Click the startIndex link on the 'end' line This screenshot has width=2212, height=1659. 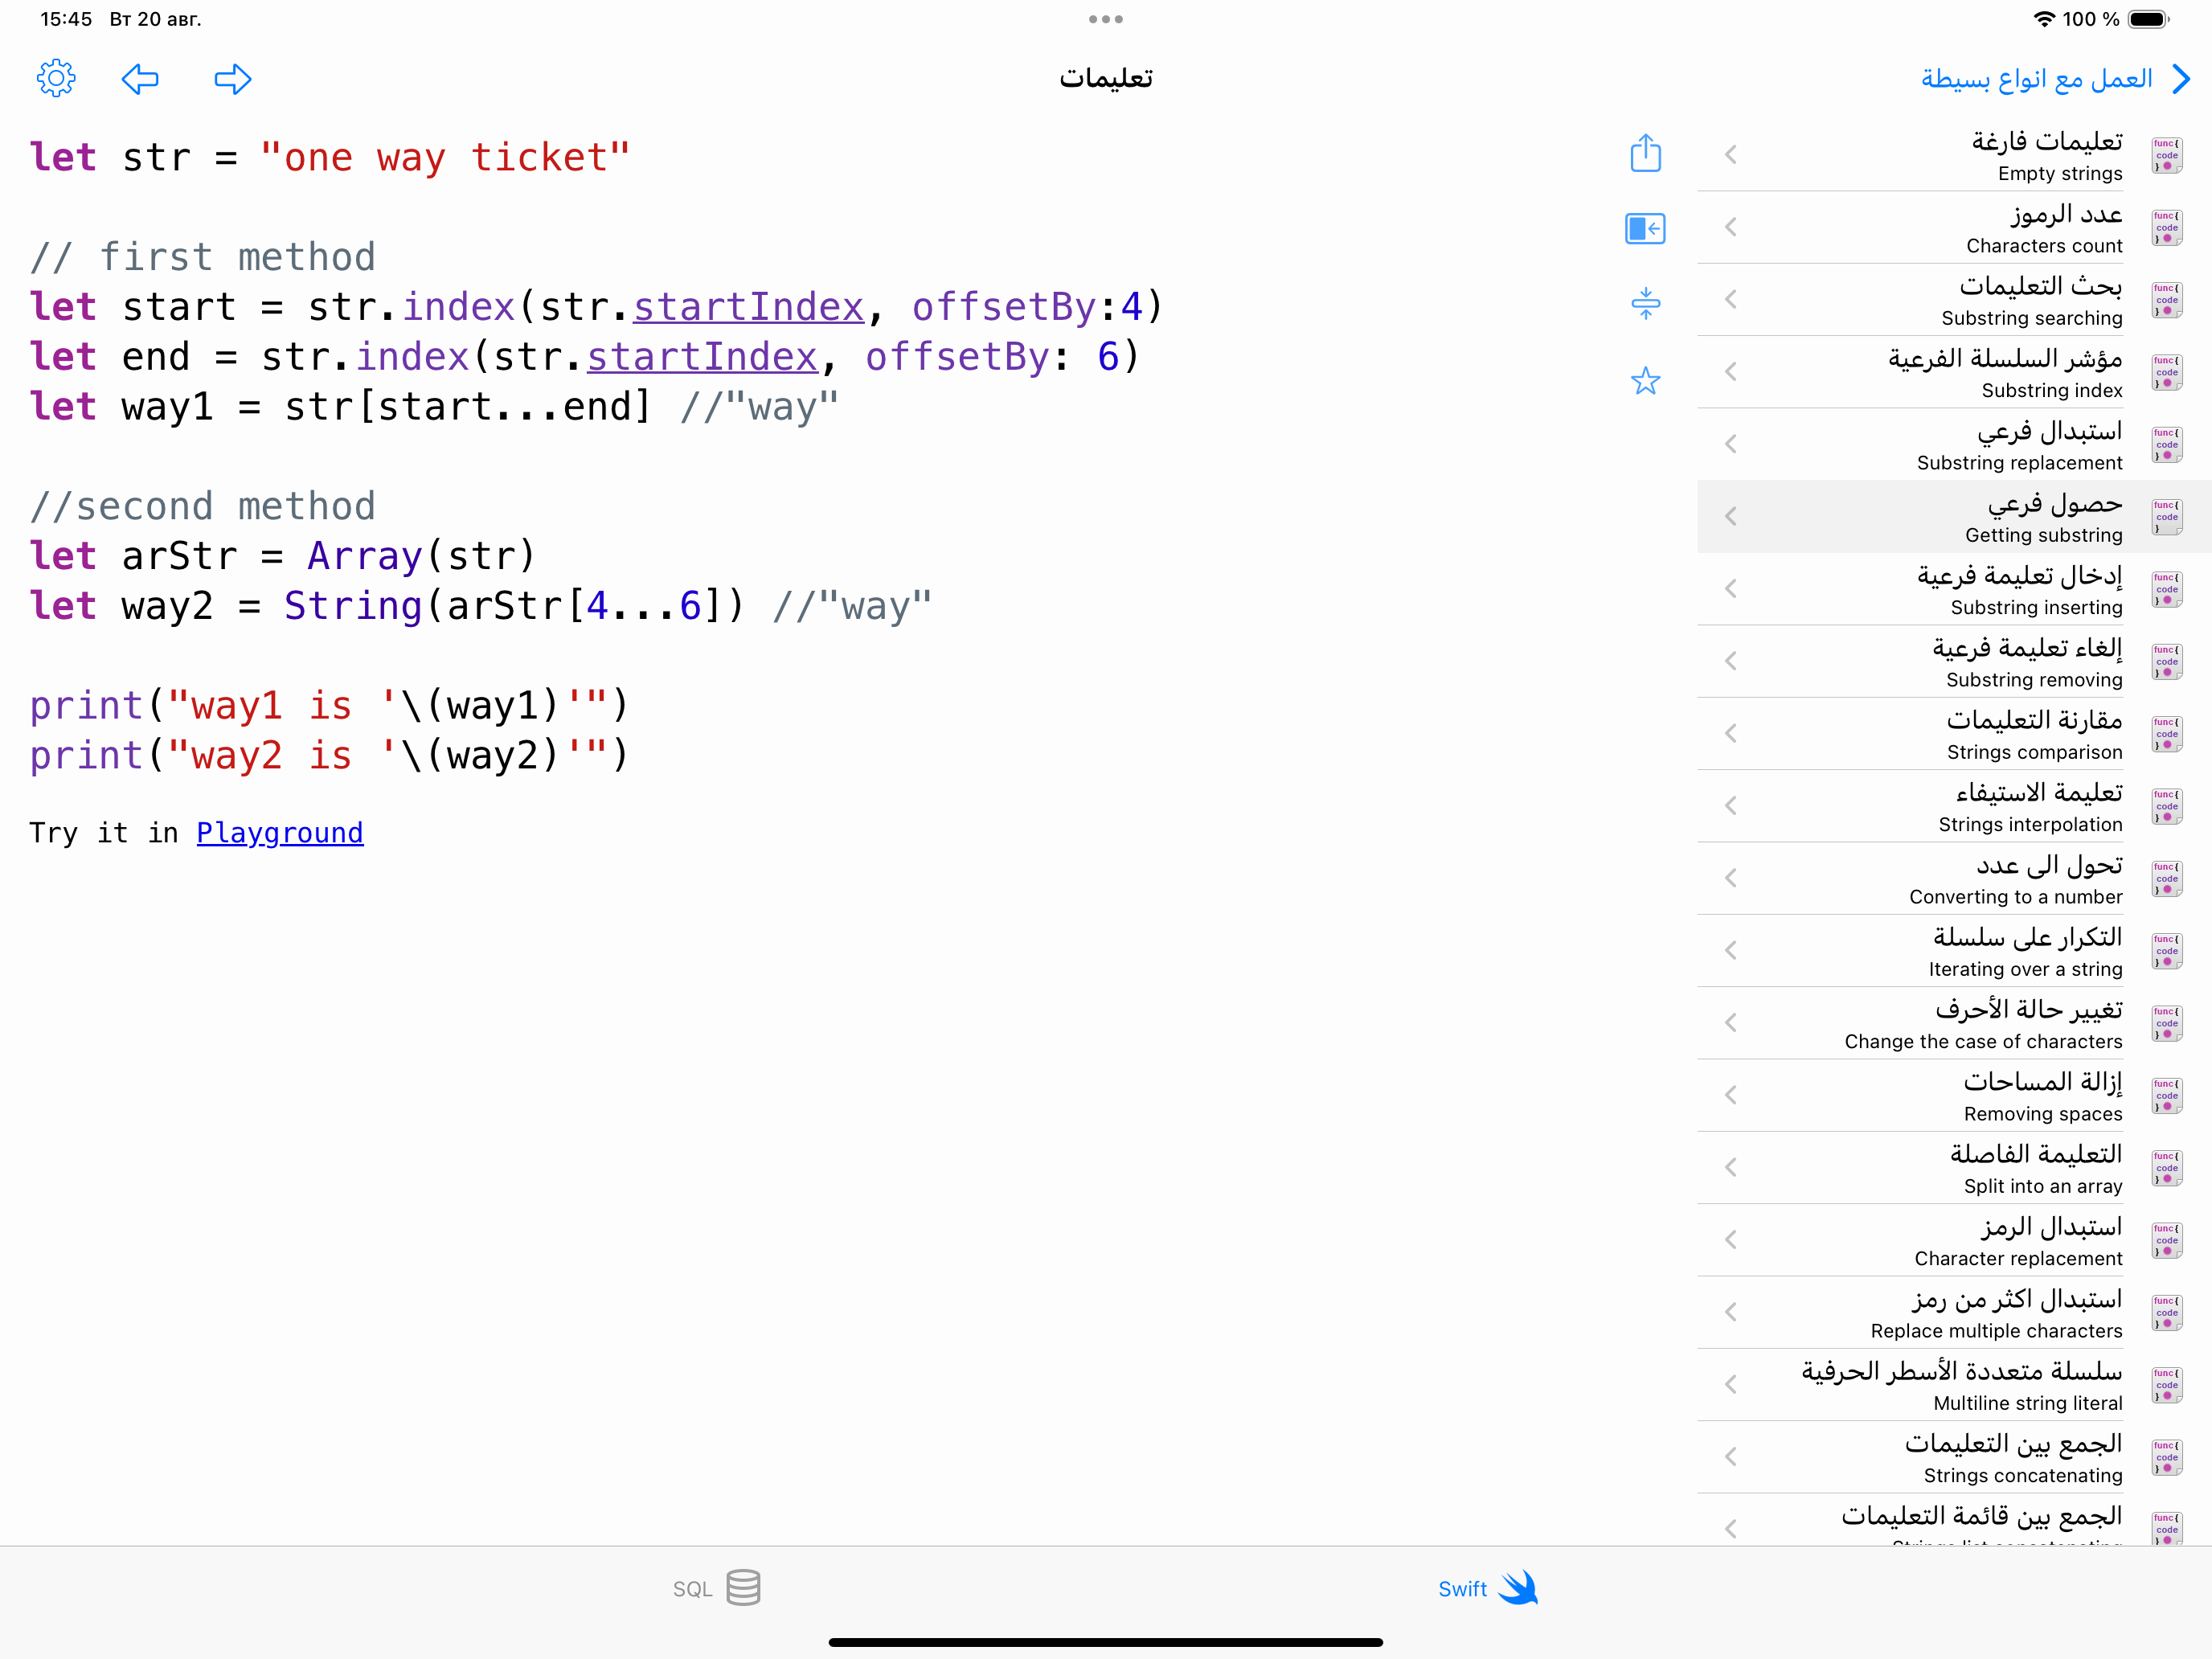point(702,356)
